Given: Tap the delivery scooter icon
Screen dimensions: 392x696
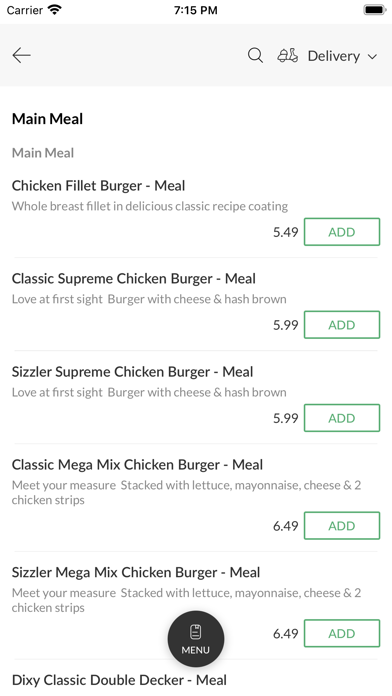Looking at the screenshot, I should 288,55.
